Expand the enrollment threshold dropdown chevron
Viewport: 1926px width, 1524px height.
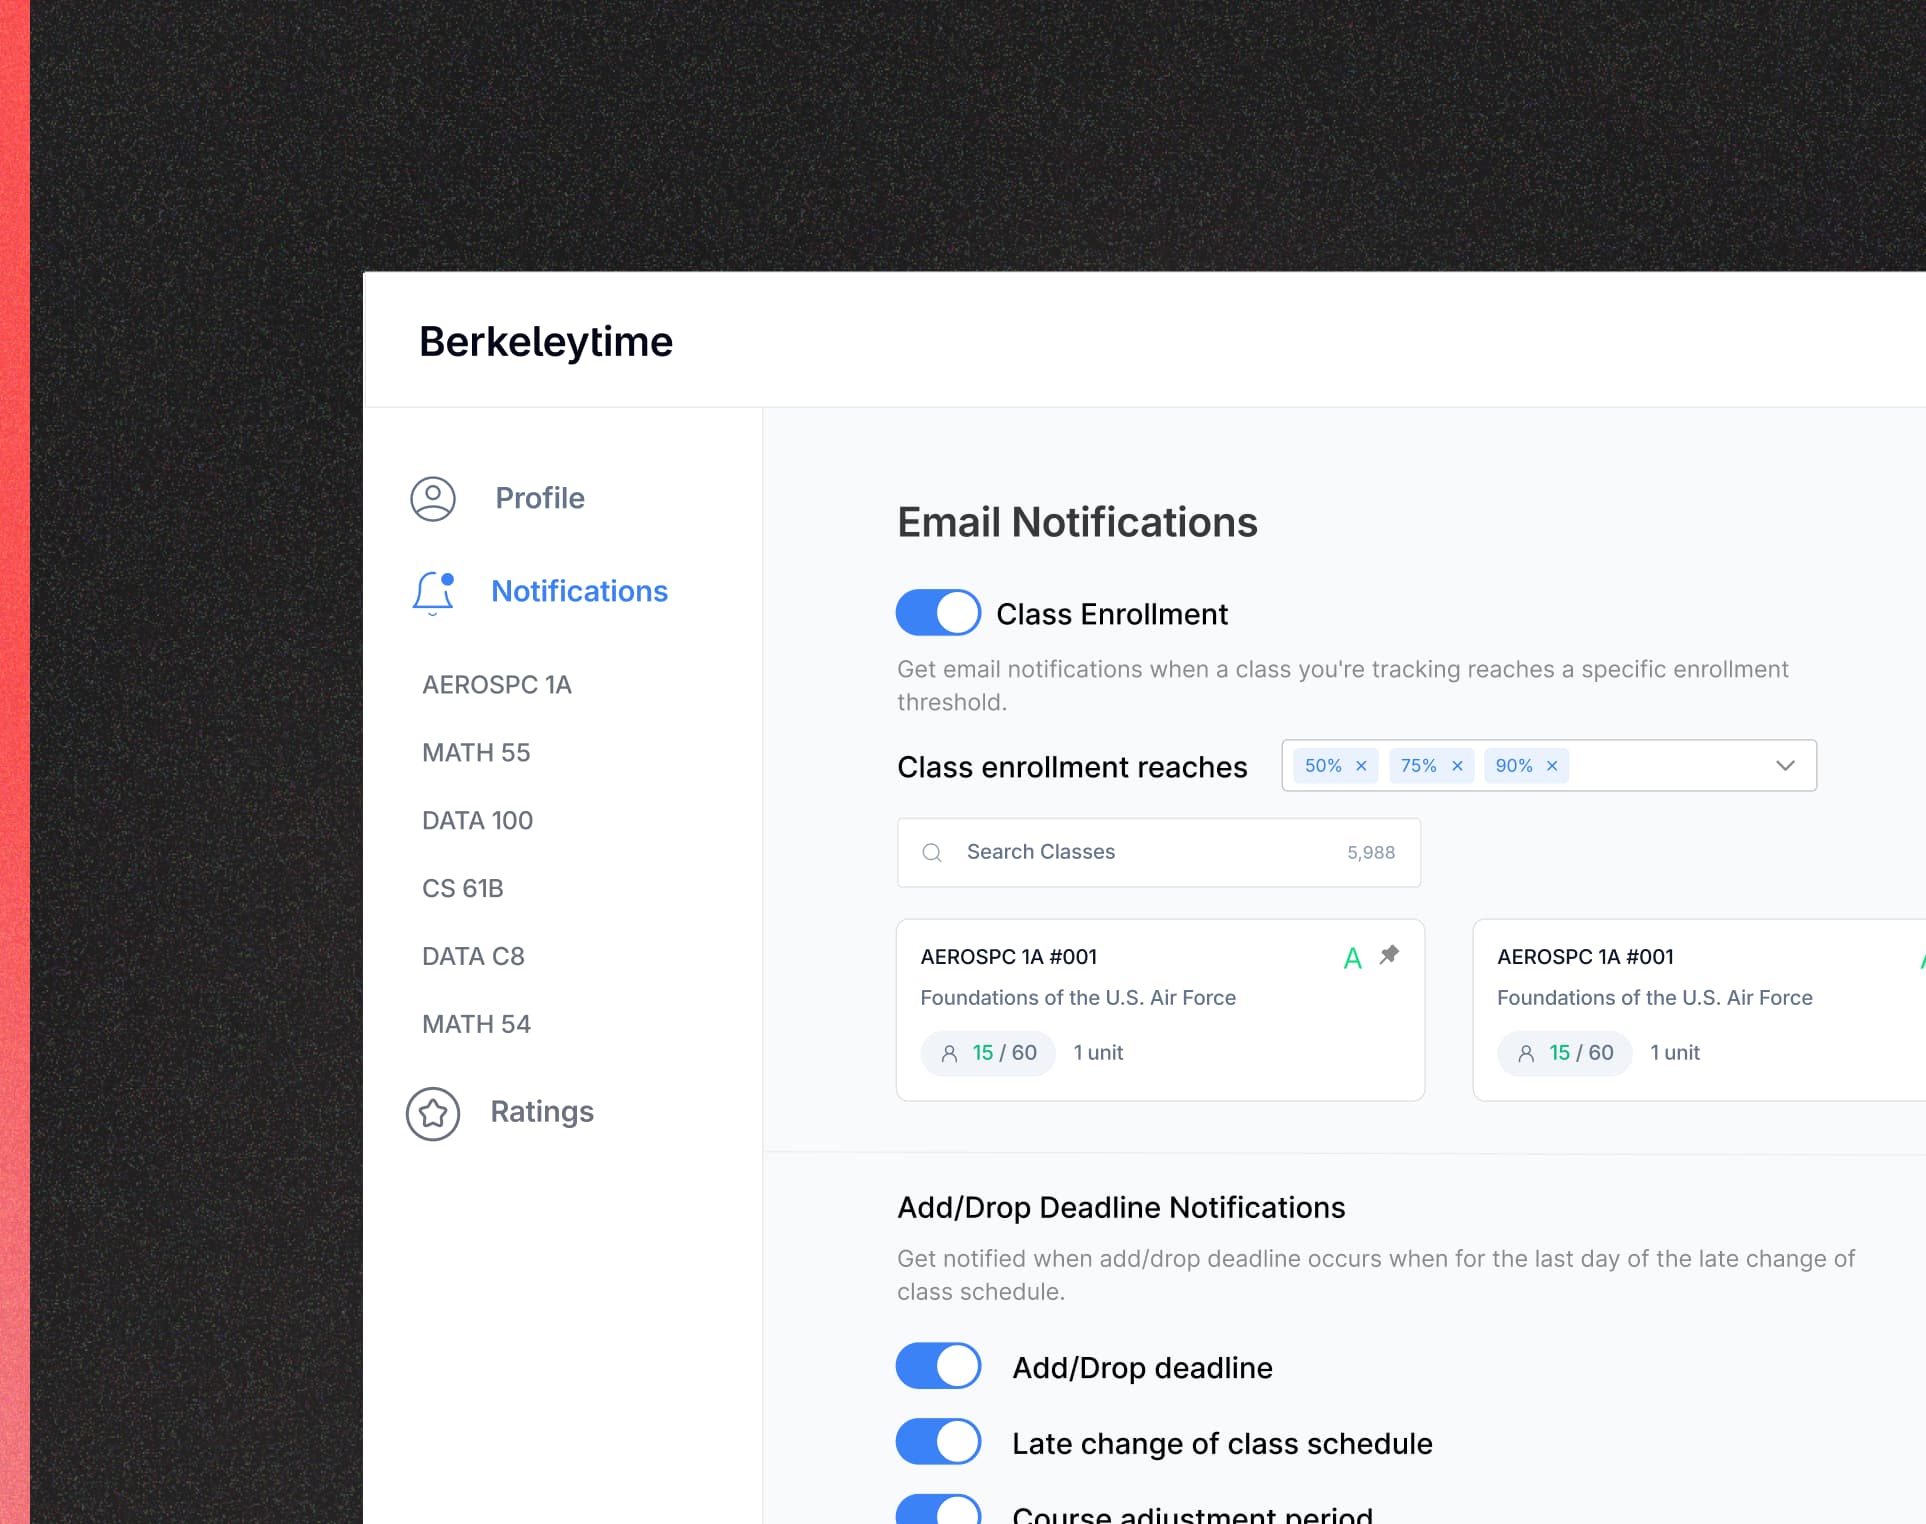point(1785,766)
